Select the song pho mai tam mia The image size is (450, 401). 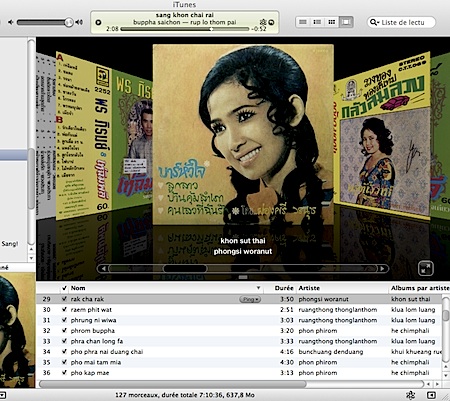click(96, 362)
